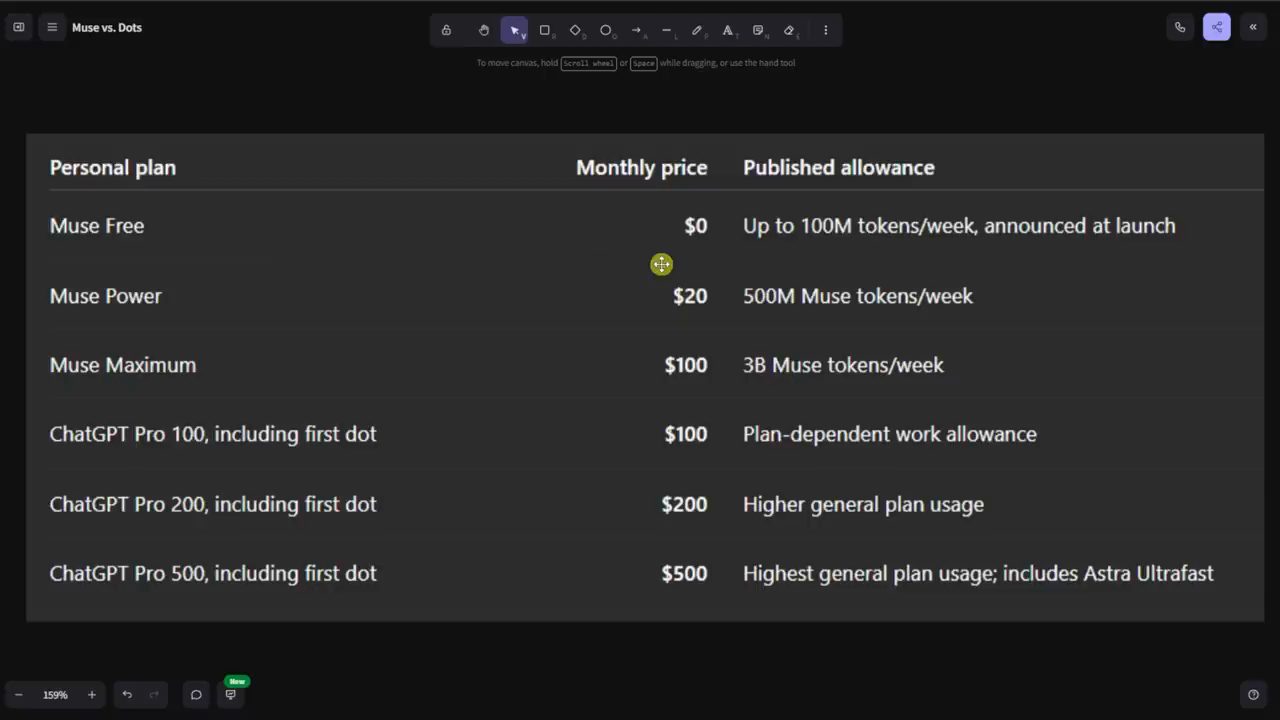Click 'ChatGPT Pro 500, including first dot'
Screen dimensions: 1280x720
(213, 573)
